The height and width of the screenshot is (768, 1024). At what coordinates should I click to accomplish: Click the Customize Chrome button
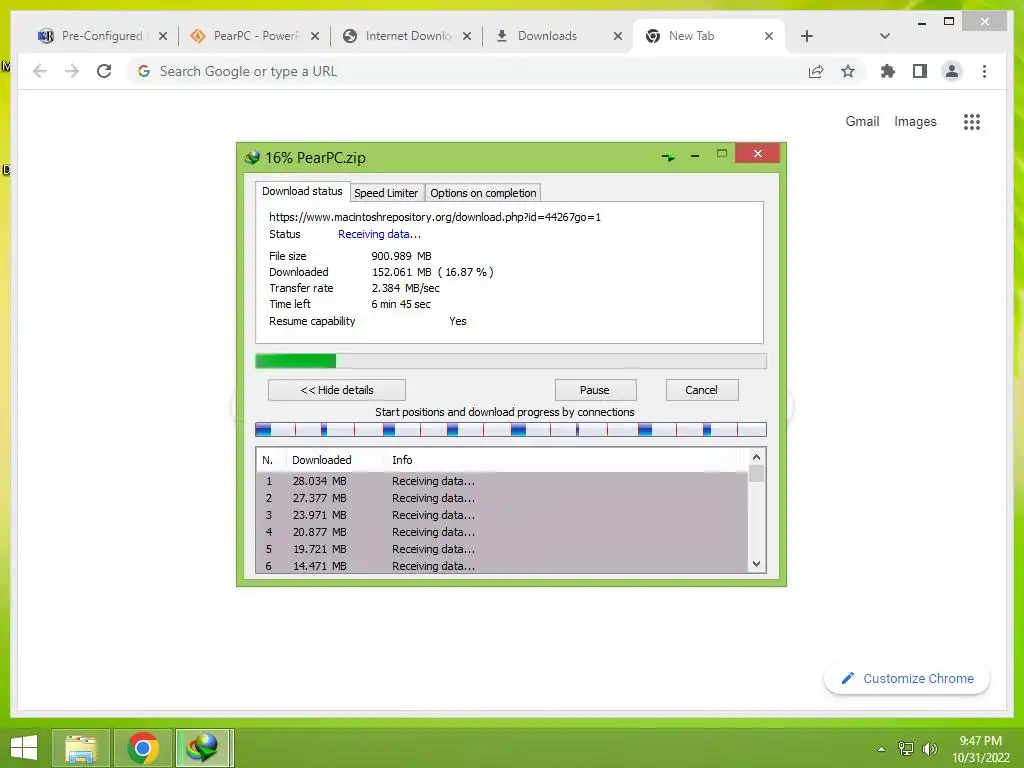907,679
